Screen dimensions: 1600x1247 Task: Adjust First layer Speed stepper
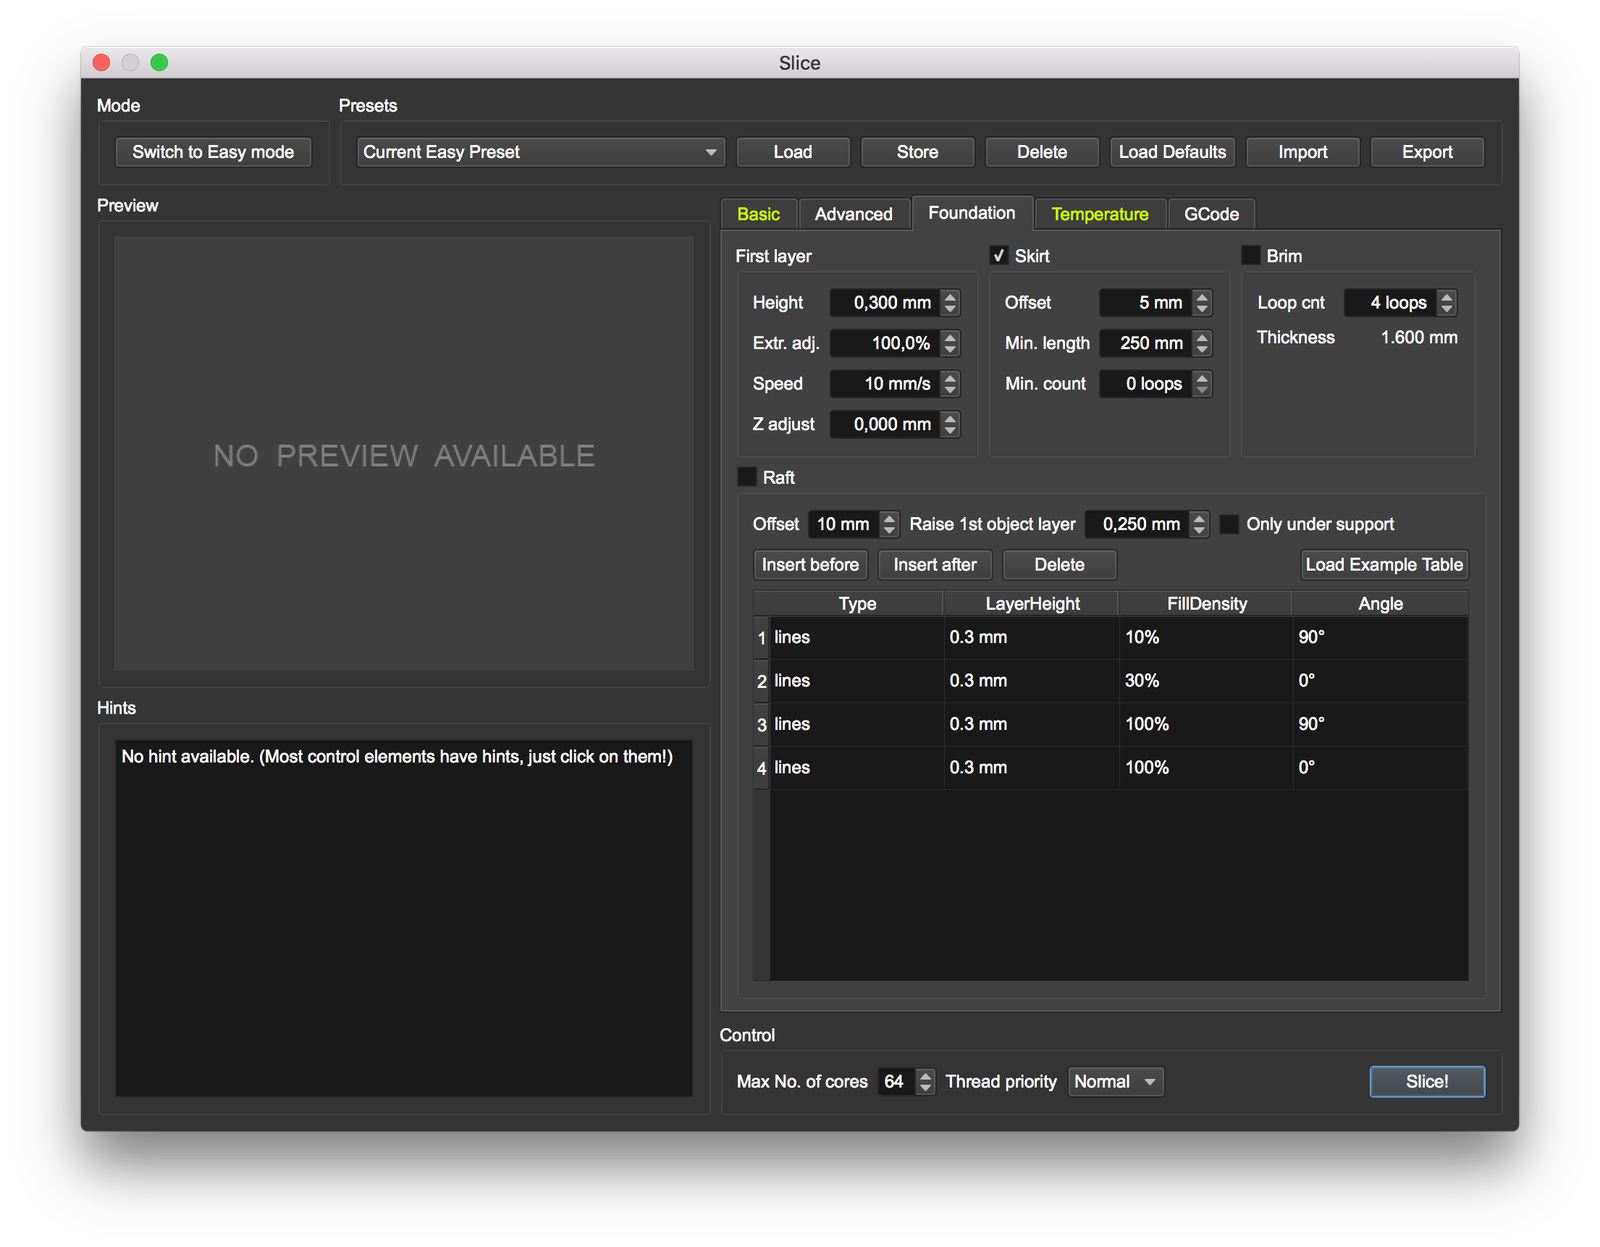(x=951, y=384)
